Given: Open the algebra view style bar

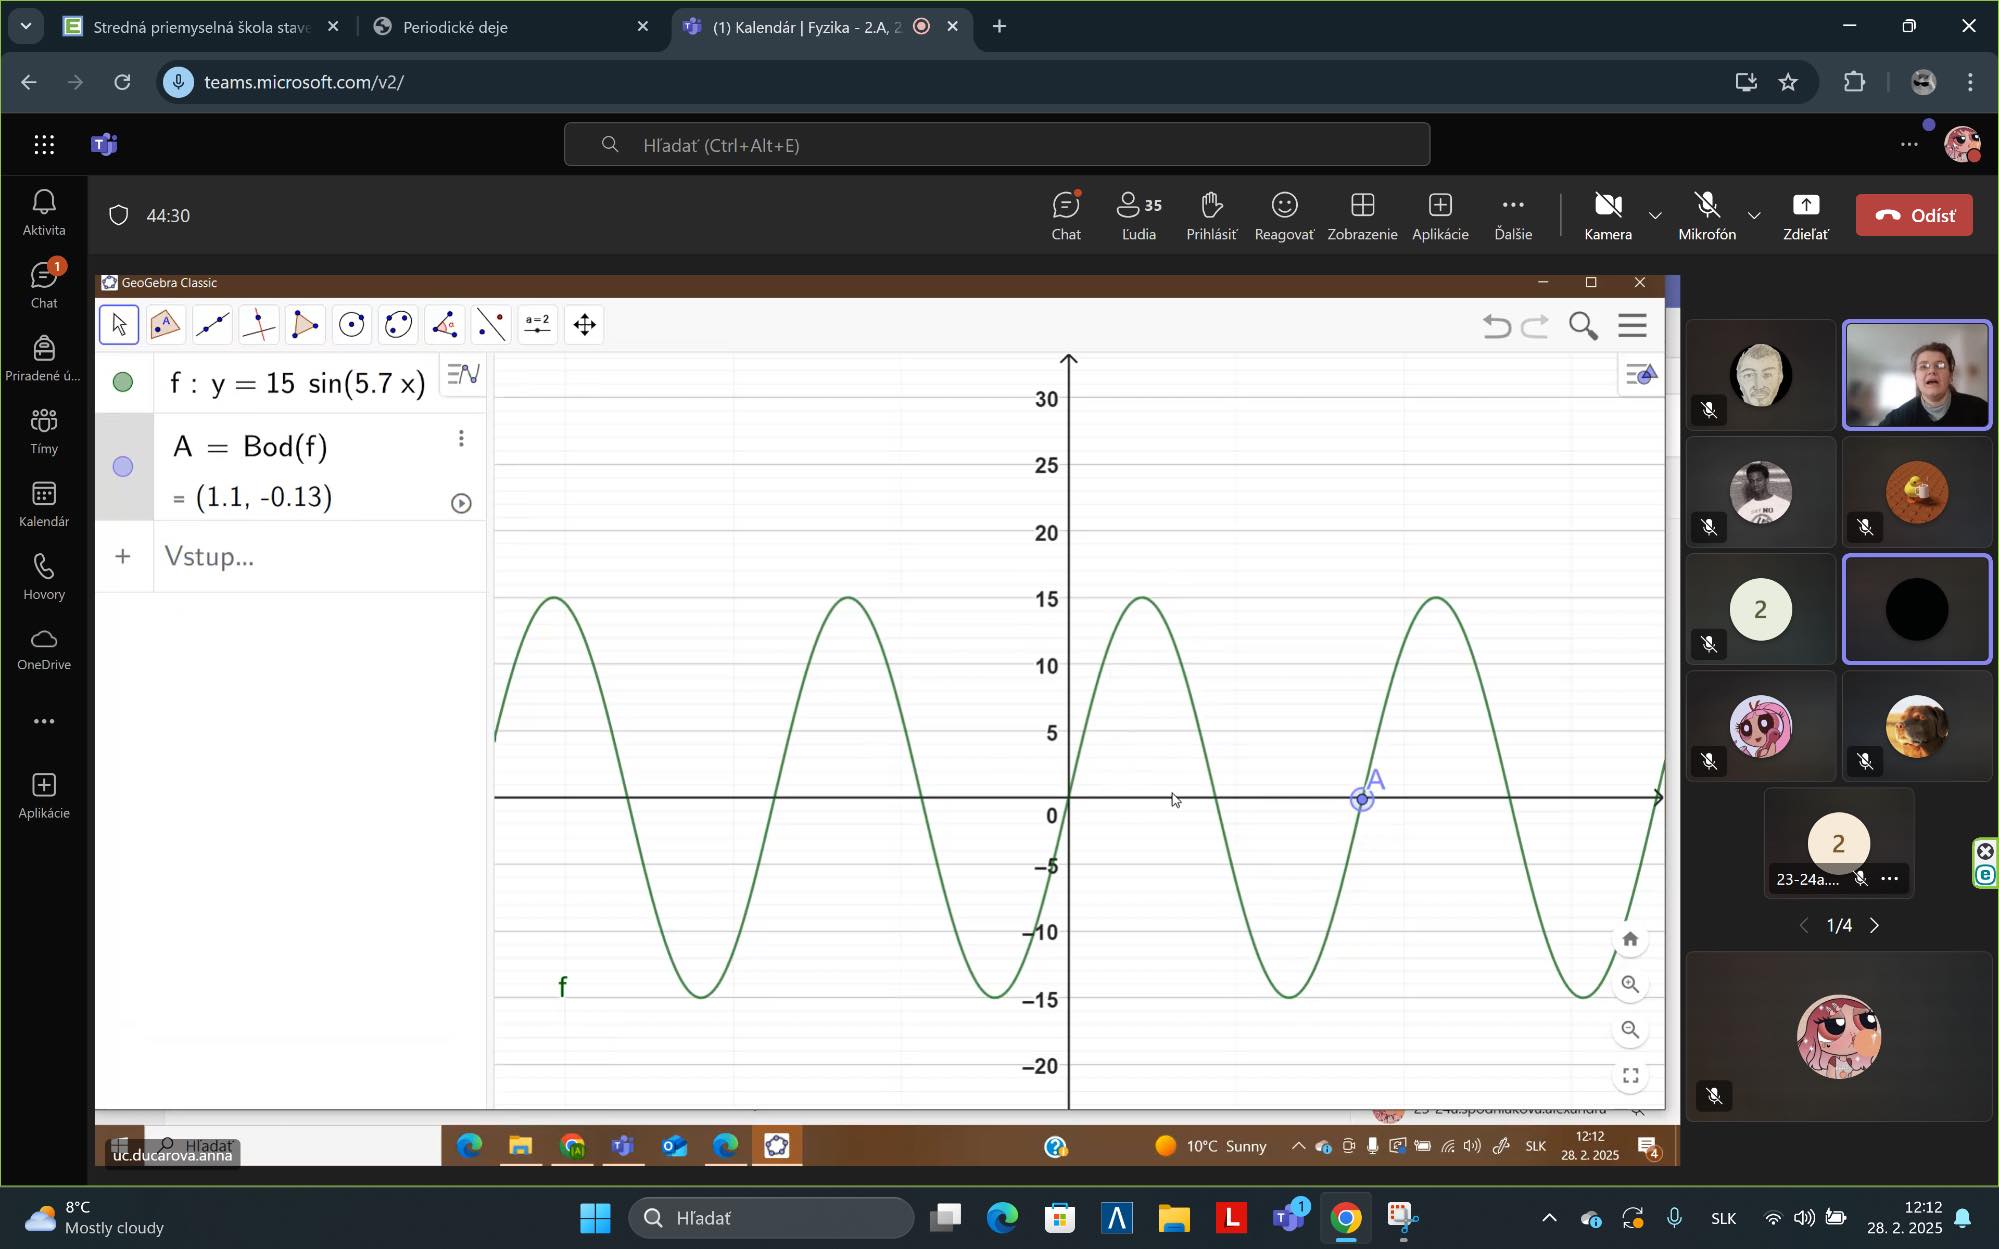Looking at the screenshot, I should [x=464, y=374].
